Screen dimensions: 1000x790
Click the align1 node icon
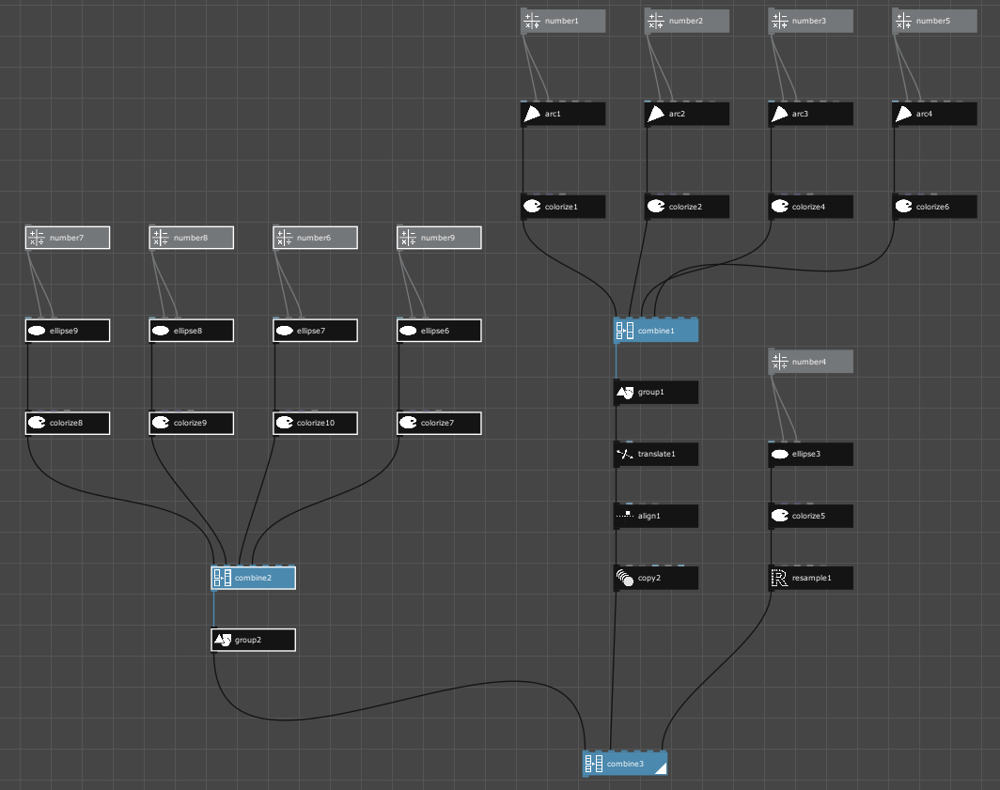625,515
